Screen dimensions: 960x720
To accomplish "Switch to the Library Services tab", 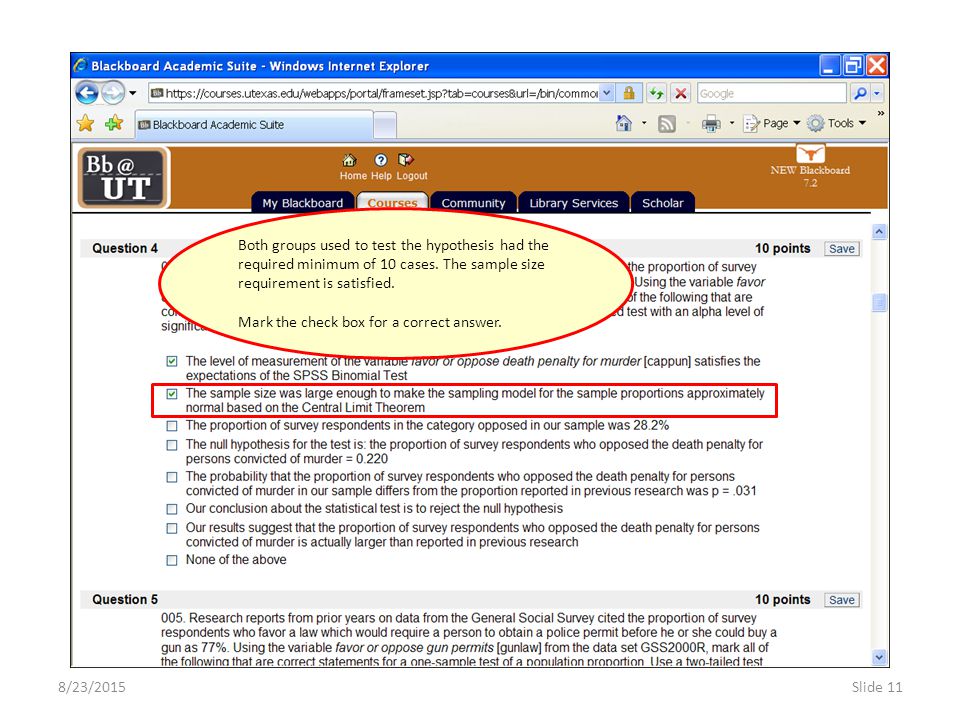I will click(x=574, y=203).
